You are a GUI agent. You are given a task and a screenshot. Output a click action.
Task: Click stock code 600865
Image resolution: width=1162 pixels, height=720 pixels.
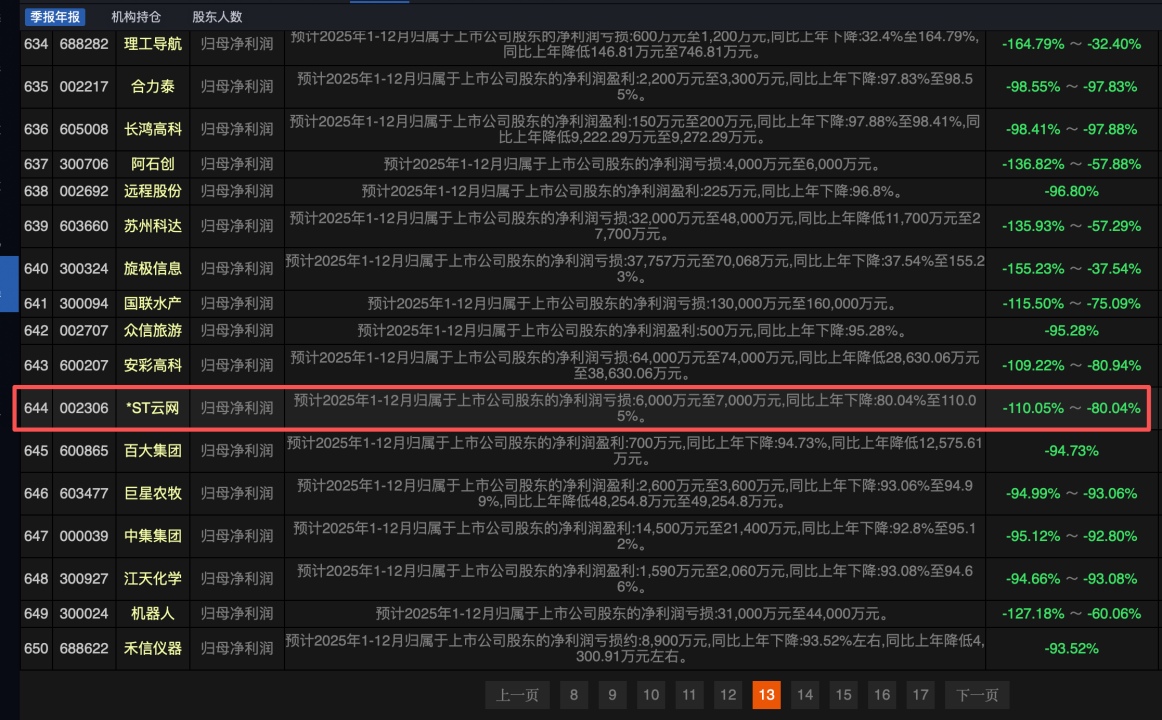coord(84,450)
